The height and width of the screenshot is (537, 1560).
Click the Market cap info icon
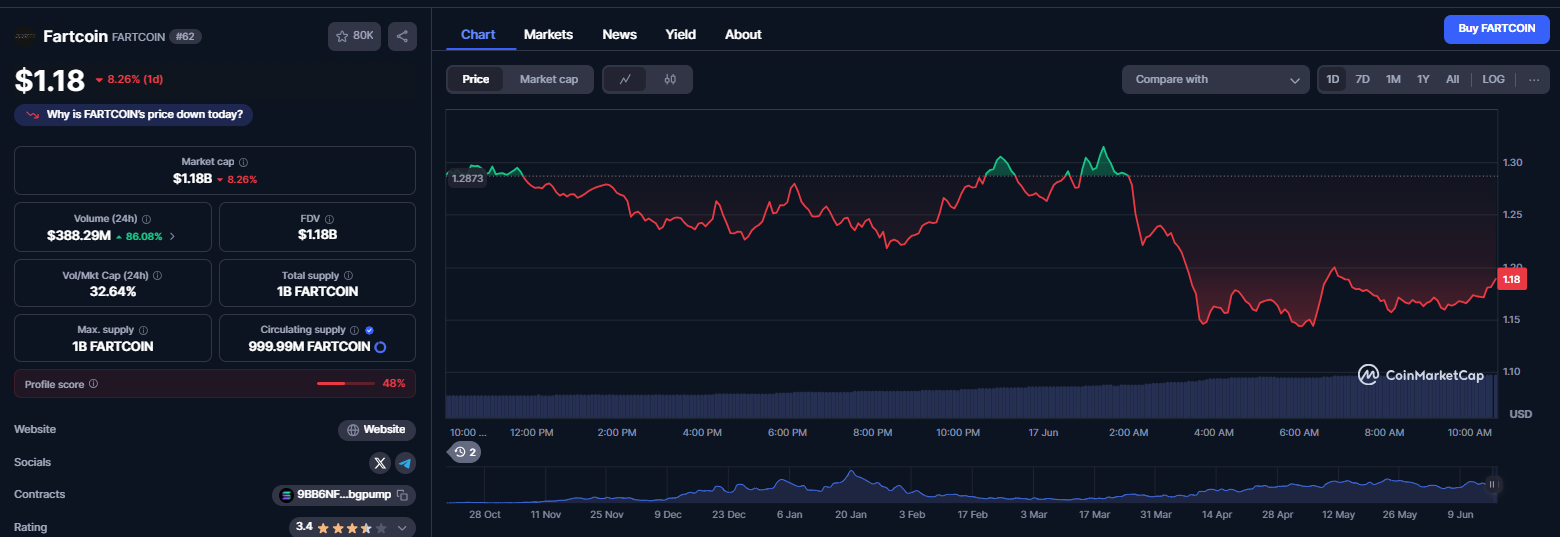pos(243,162)
